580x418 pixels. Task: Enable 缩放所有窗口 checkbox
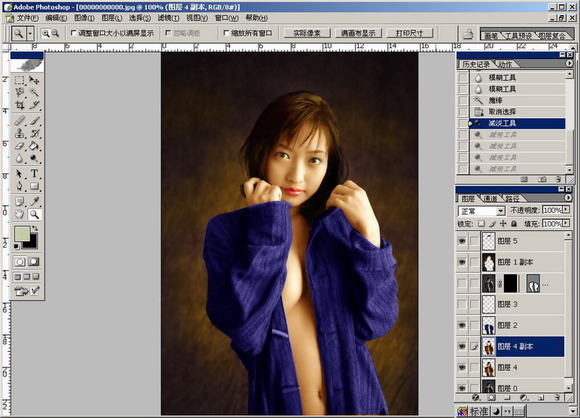coord(226,33)
